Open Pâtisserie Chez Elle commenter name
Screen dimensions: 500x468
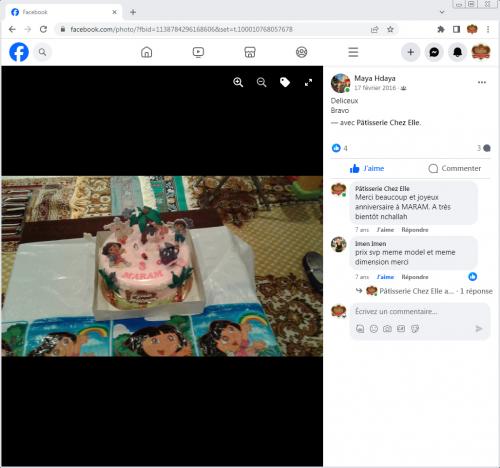[x=382, y=189]
